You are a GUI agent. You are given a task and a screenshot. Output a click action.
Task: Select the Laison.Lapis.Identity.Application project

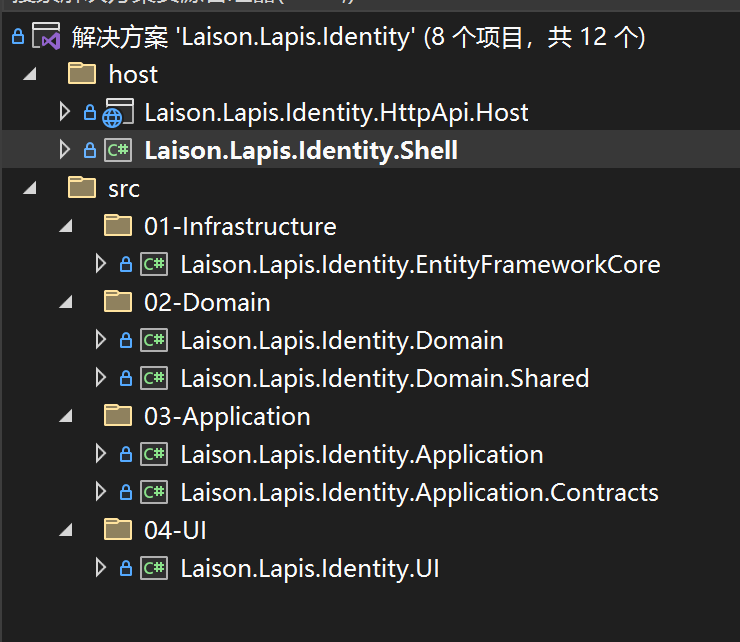coord(361,454)
